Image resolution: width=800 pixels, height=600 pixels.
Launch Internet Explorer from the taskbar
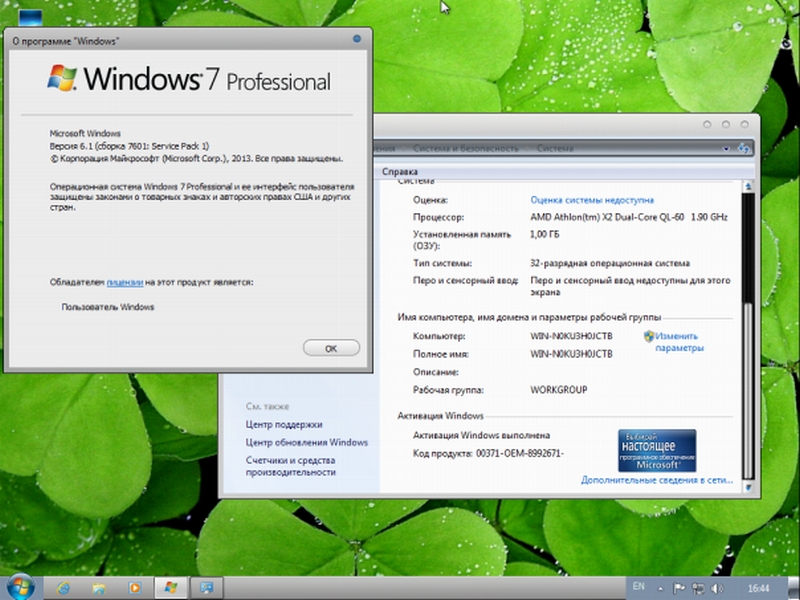(64, 587)
